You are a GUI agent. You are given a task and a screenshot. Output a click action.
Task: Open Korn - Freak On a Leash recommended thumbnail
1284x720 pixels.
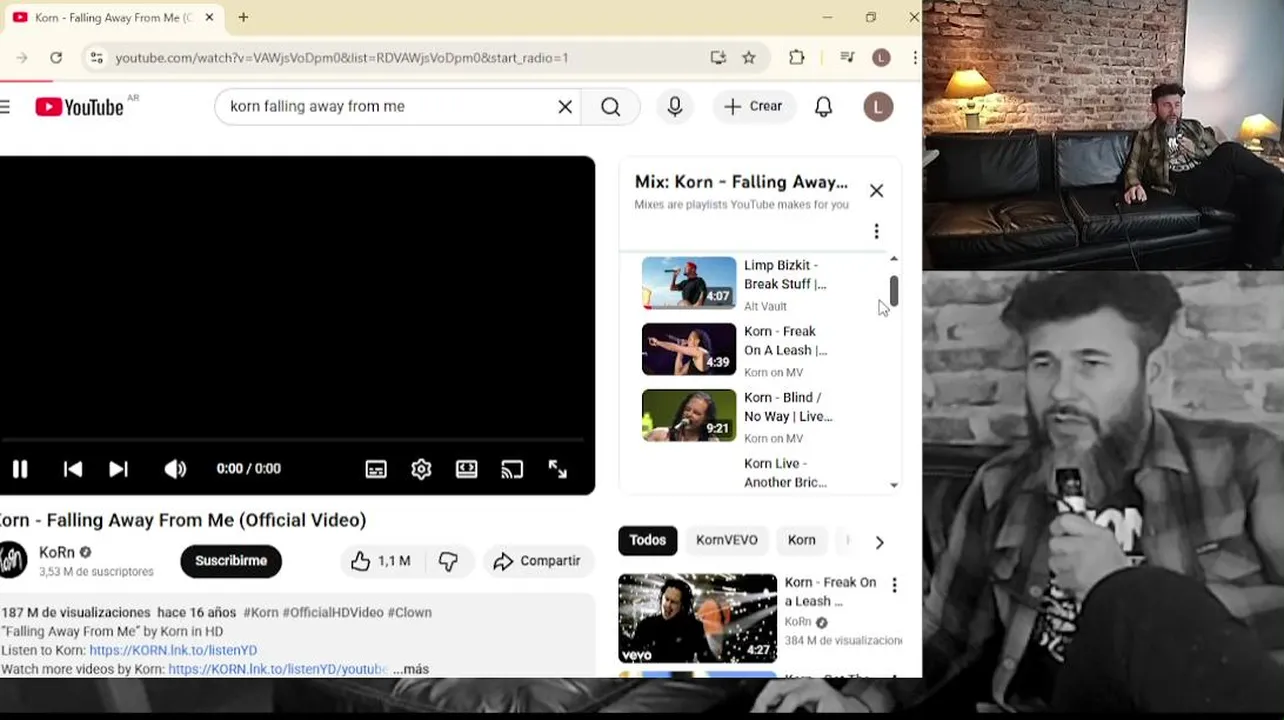pyautogui.click(x=697, y=618)
